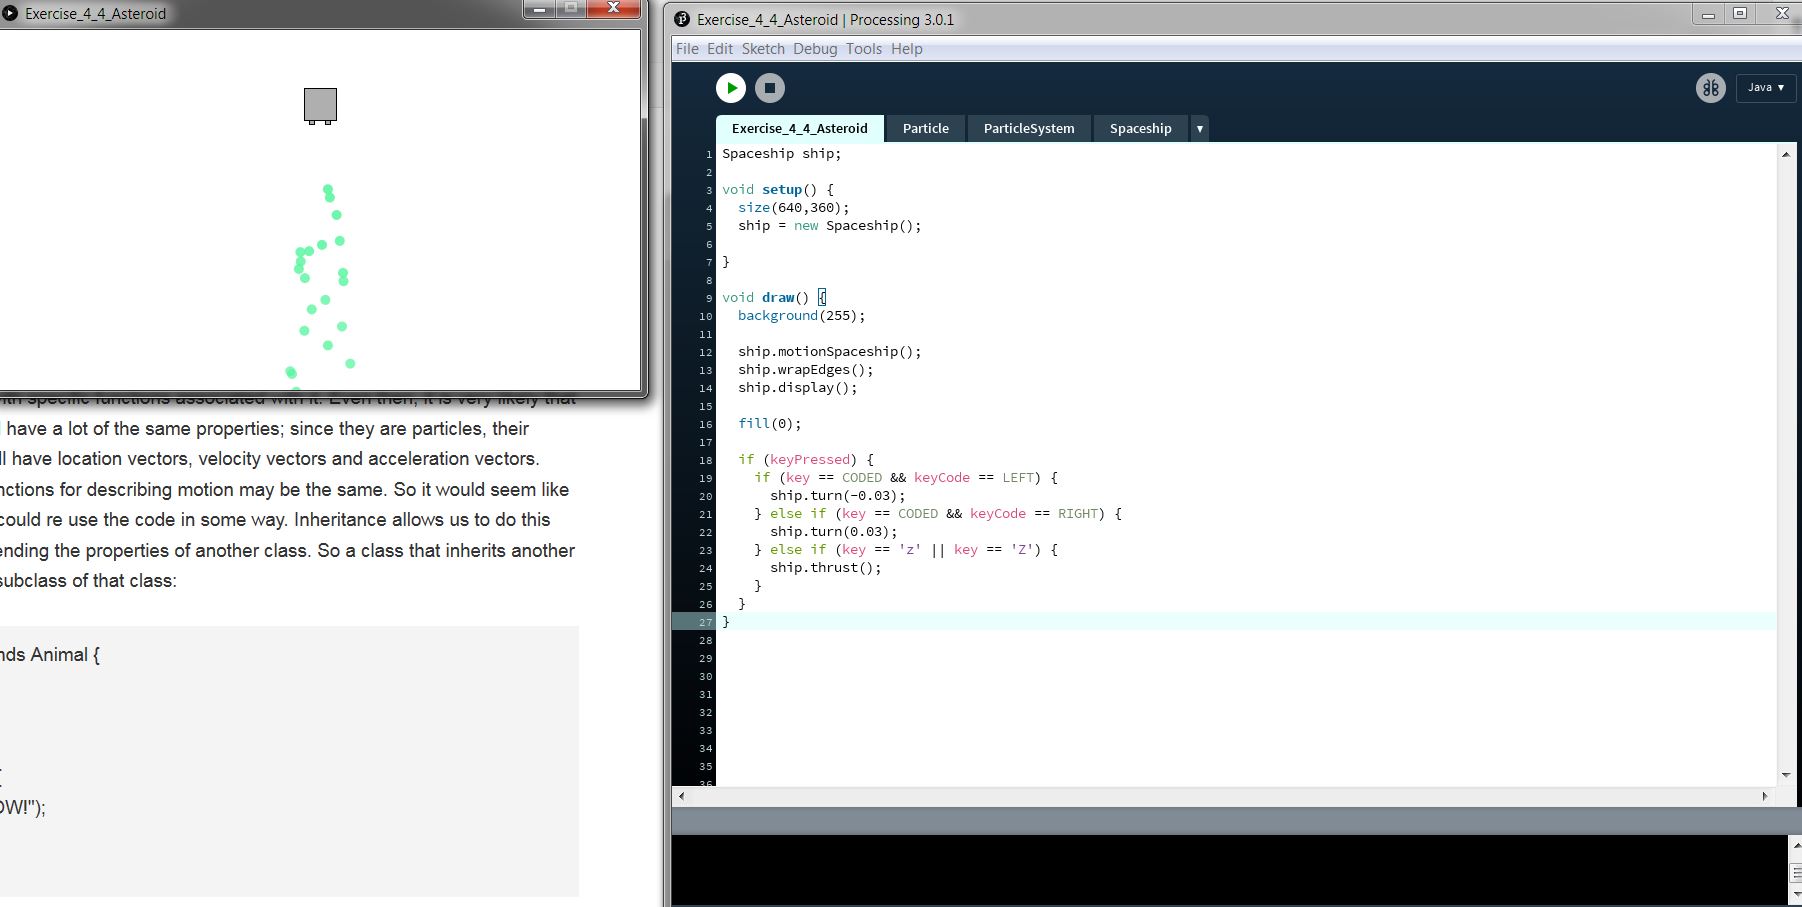Open the Edit menu
The width and height of the screenshot is (1802, 907).
coord(720,49)
